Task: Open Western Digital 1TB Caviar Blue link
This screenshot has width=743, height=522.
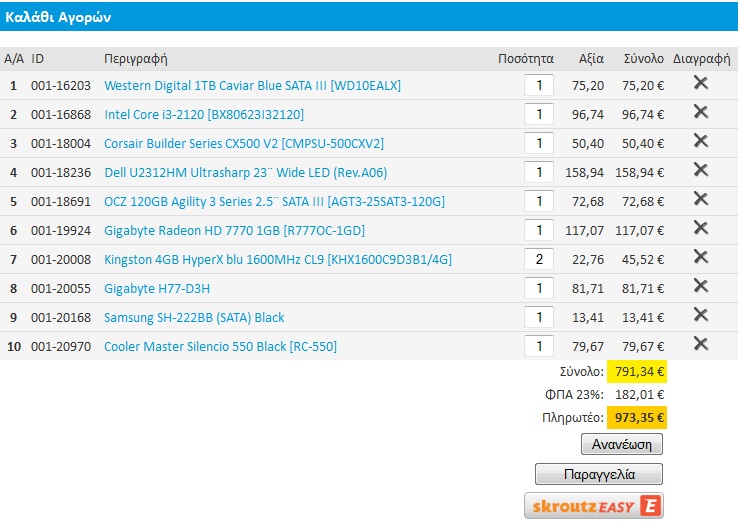Action: (253, 86)
